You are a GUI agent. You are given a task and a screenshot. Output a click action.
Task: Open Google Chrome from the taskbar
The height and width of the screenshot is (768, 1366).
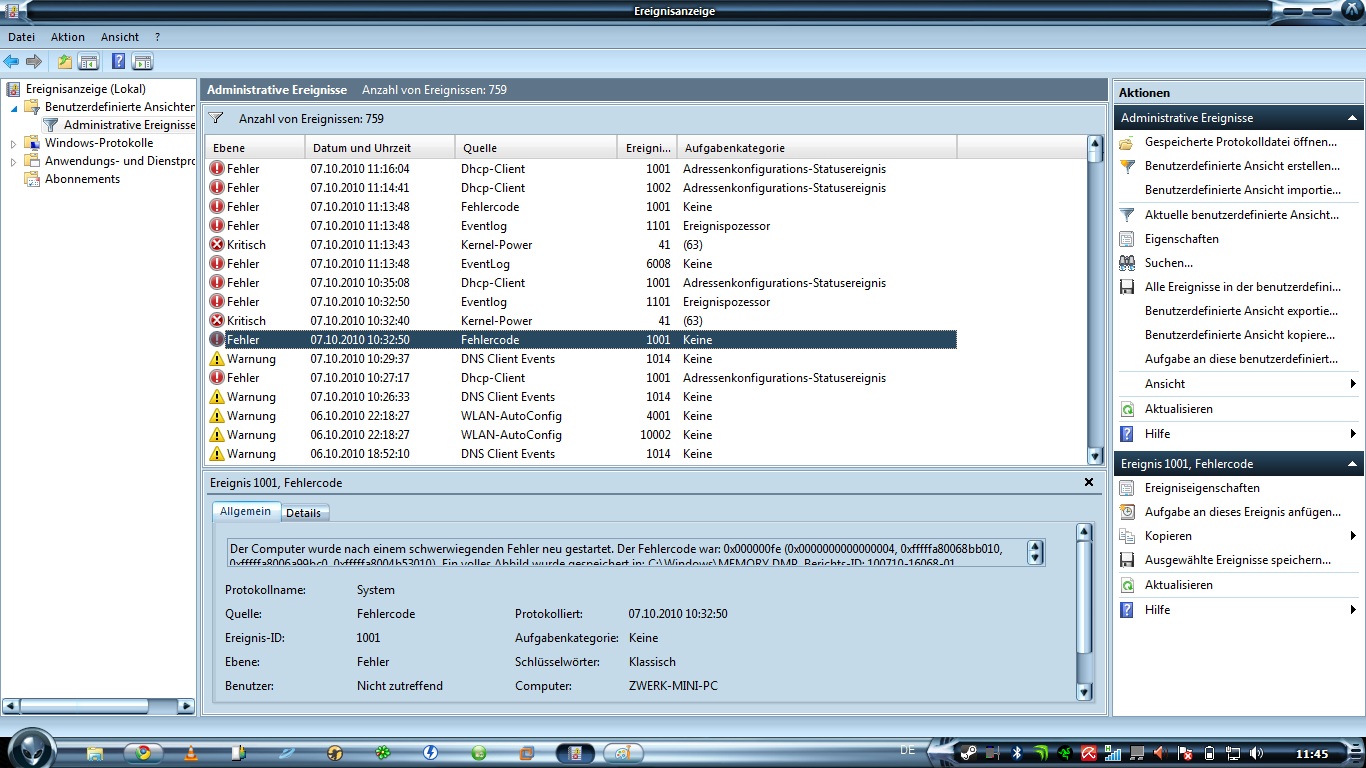(x=143, y=753)
